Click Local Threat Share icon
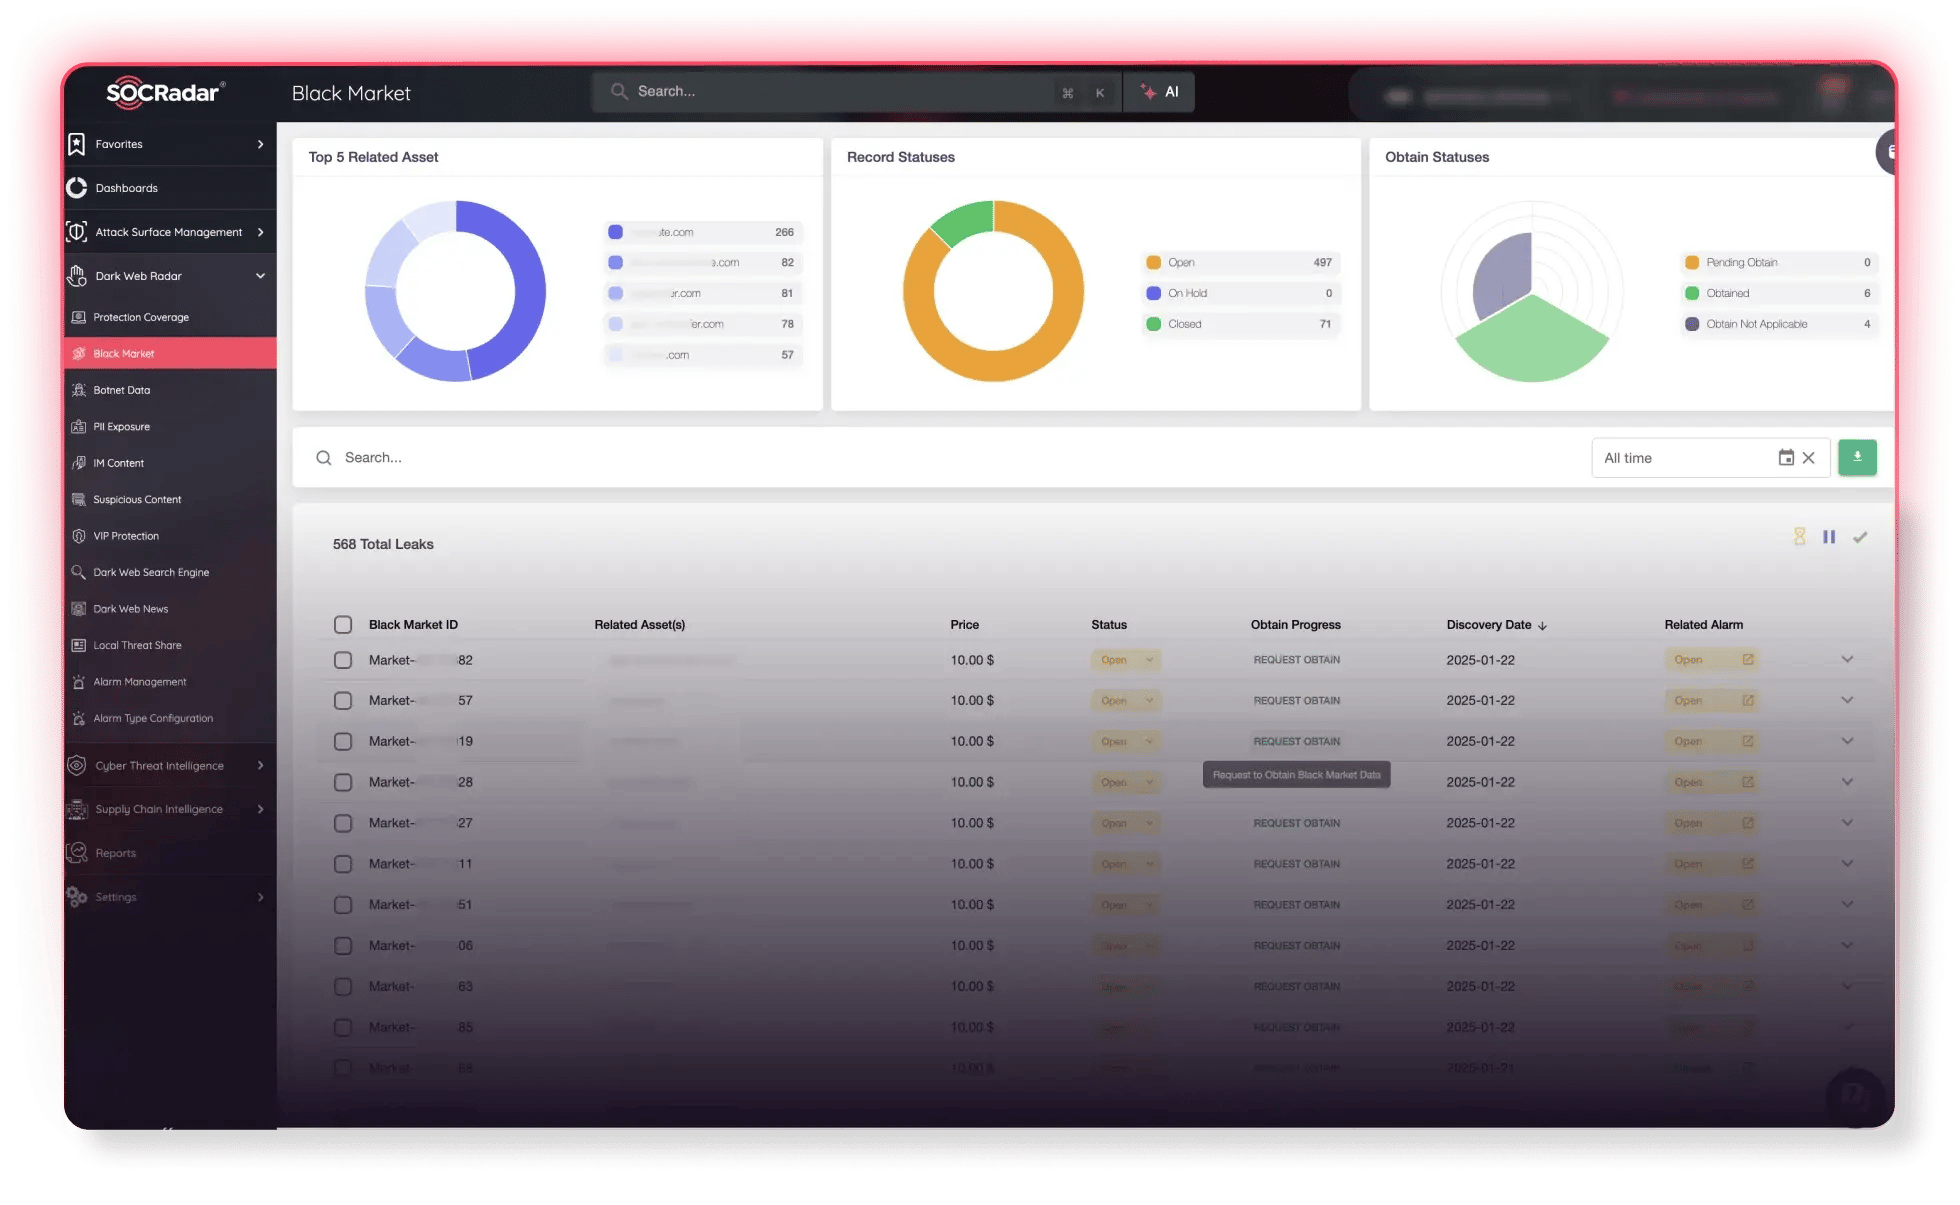This screenshot has height=1205, width=1960. pyautogui.click(x=79, y=645)
